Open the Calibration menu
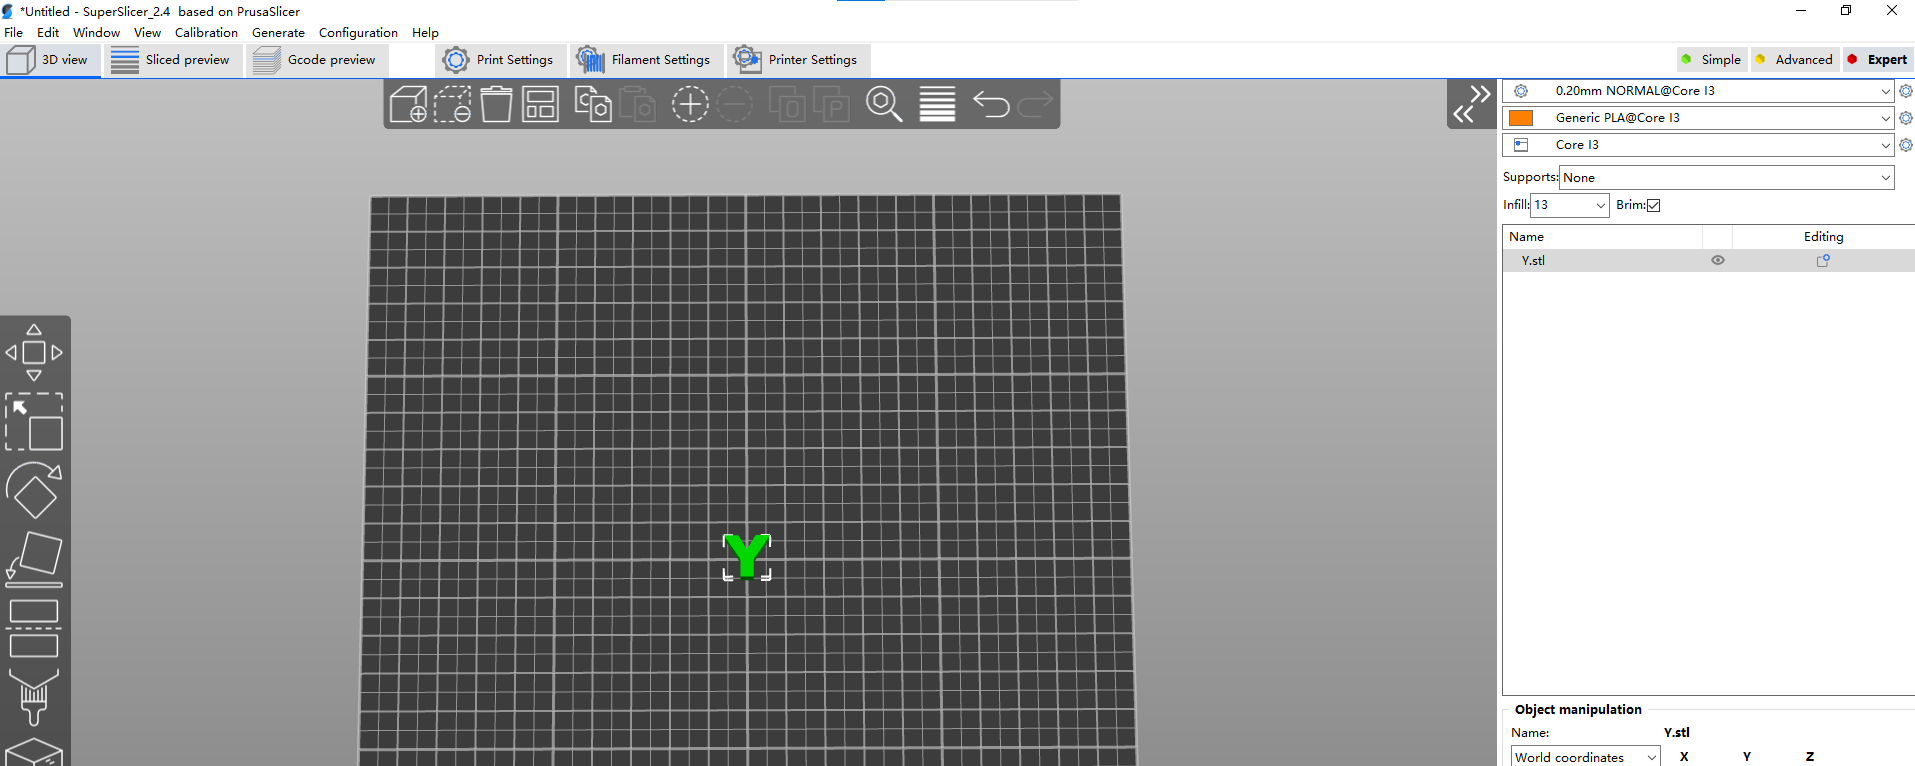Image resolution: width=1915 pixels, height=766 pixels. click(206, 33)
